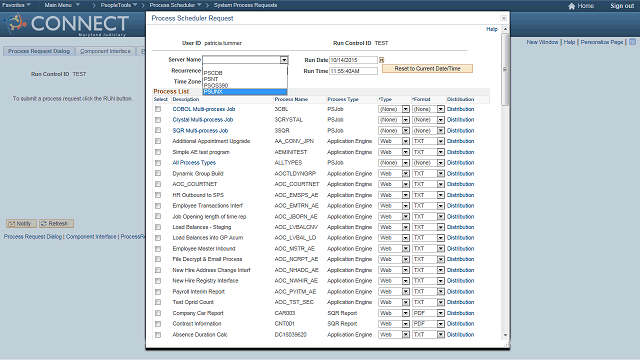
Task: Choose PSOS390 in the server list
Action: pos(245,85)
